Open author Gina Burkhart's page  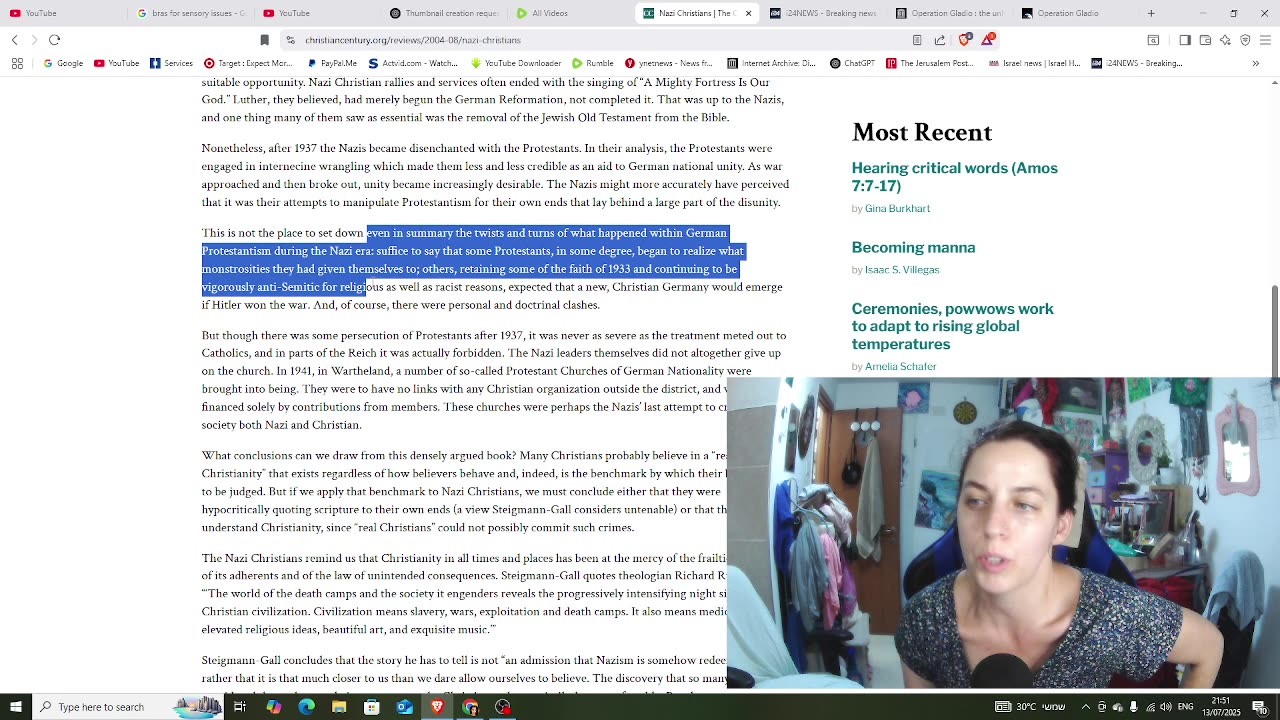point(897,208)
